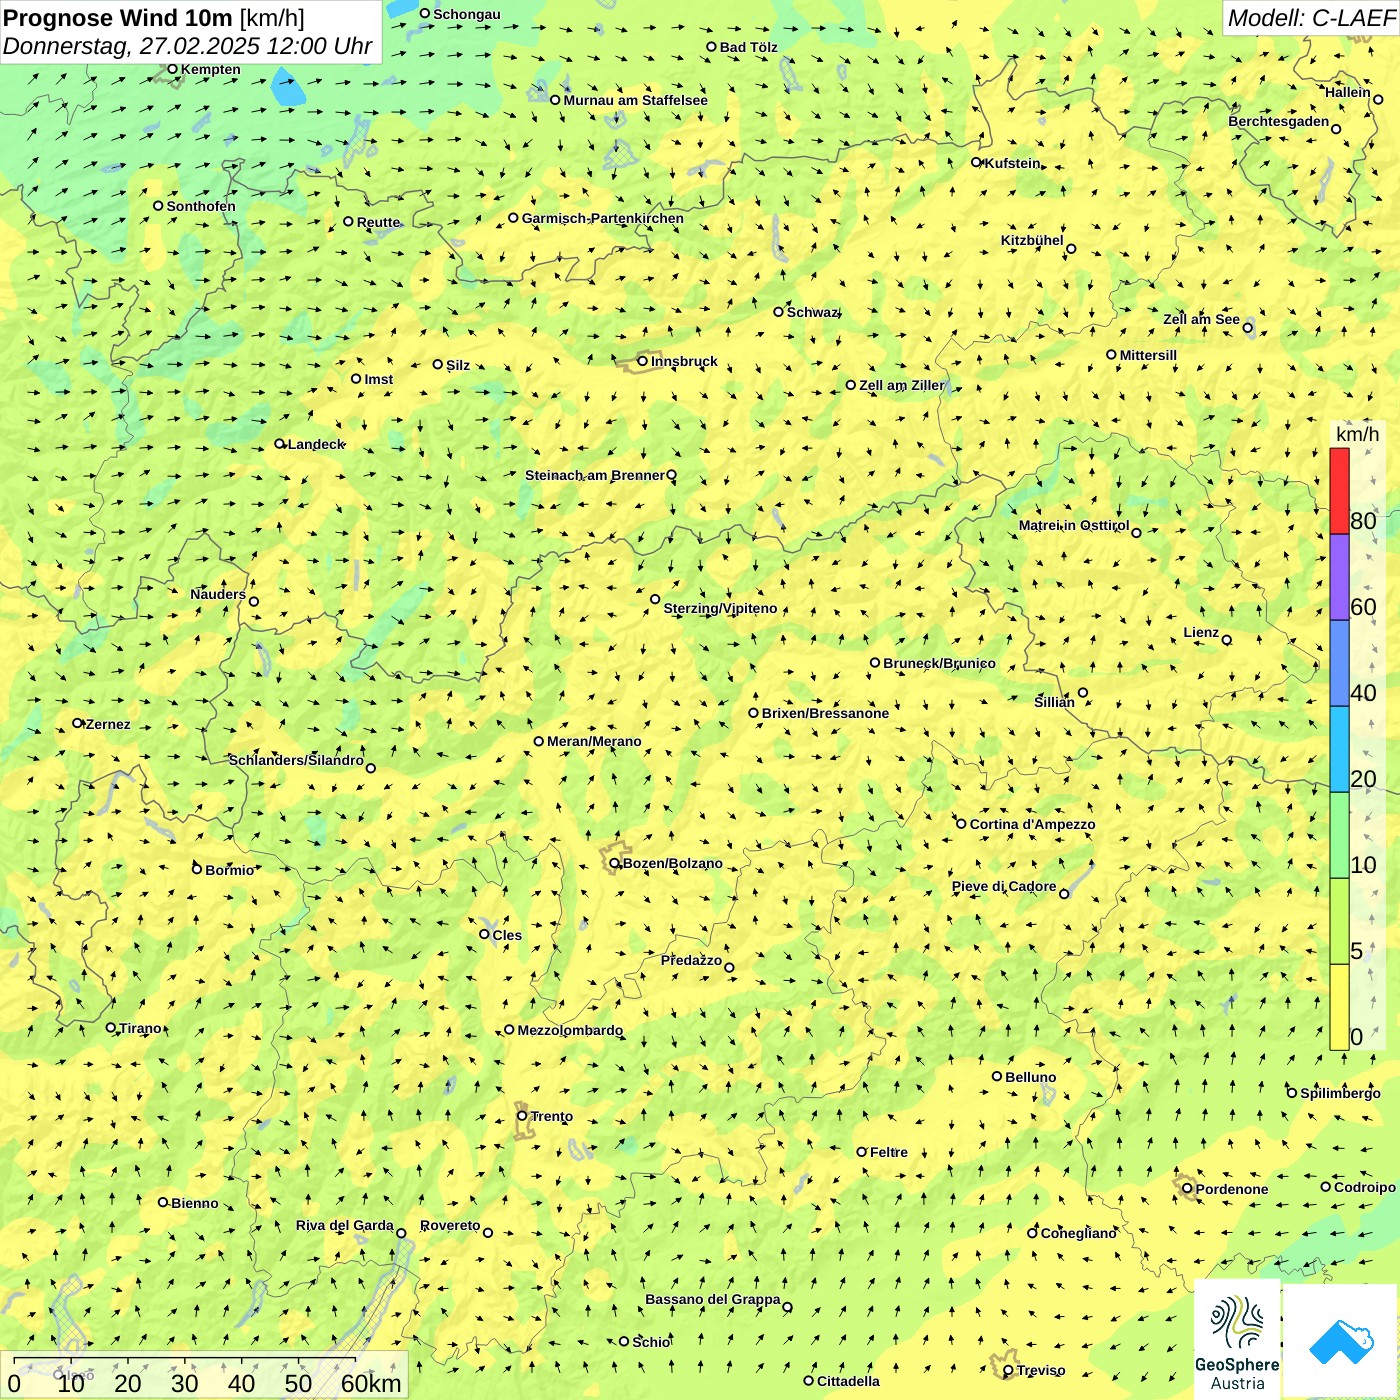The image size is (1400, 1400).
Task: Click the Zell am See marker
Action: [x=1247, y=327]
